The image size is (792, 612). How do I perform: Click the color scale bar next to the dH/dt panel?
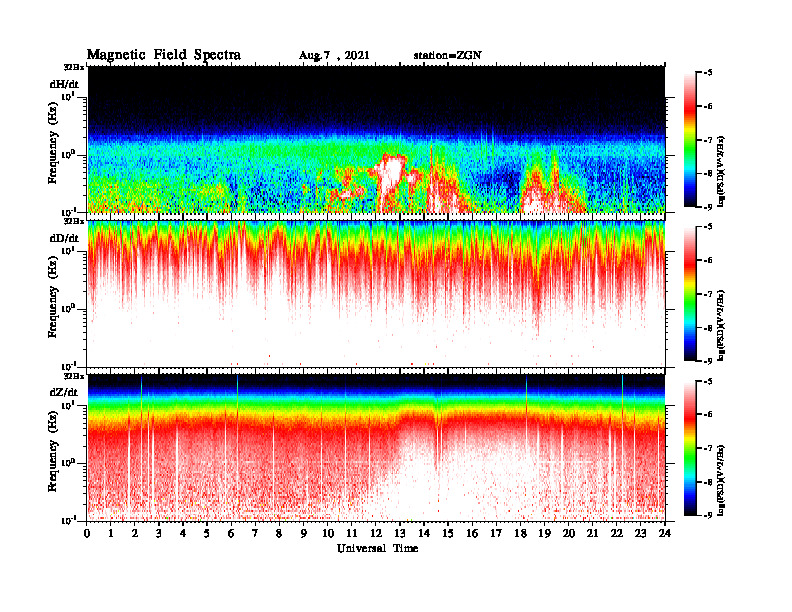point(689,140)
